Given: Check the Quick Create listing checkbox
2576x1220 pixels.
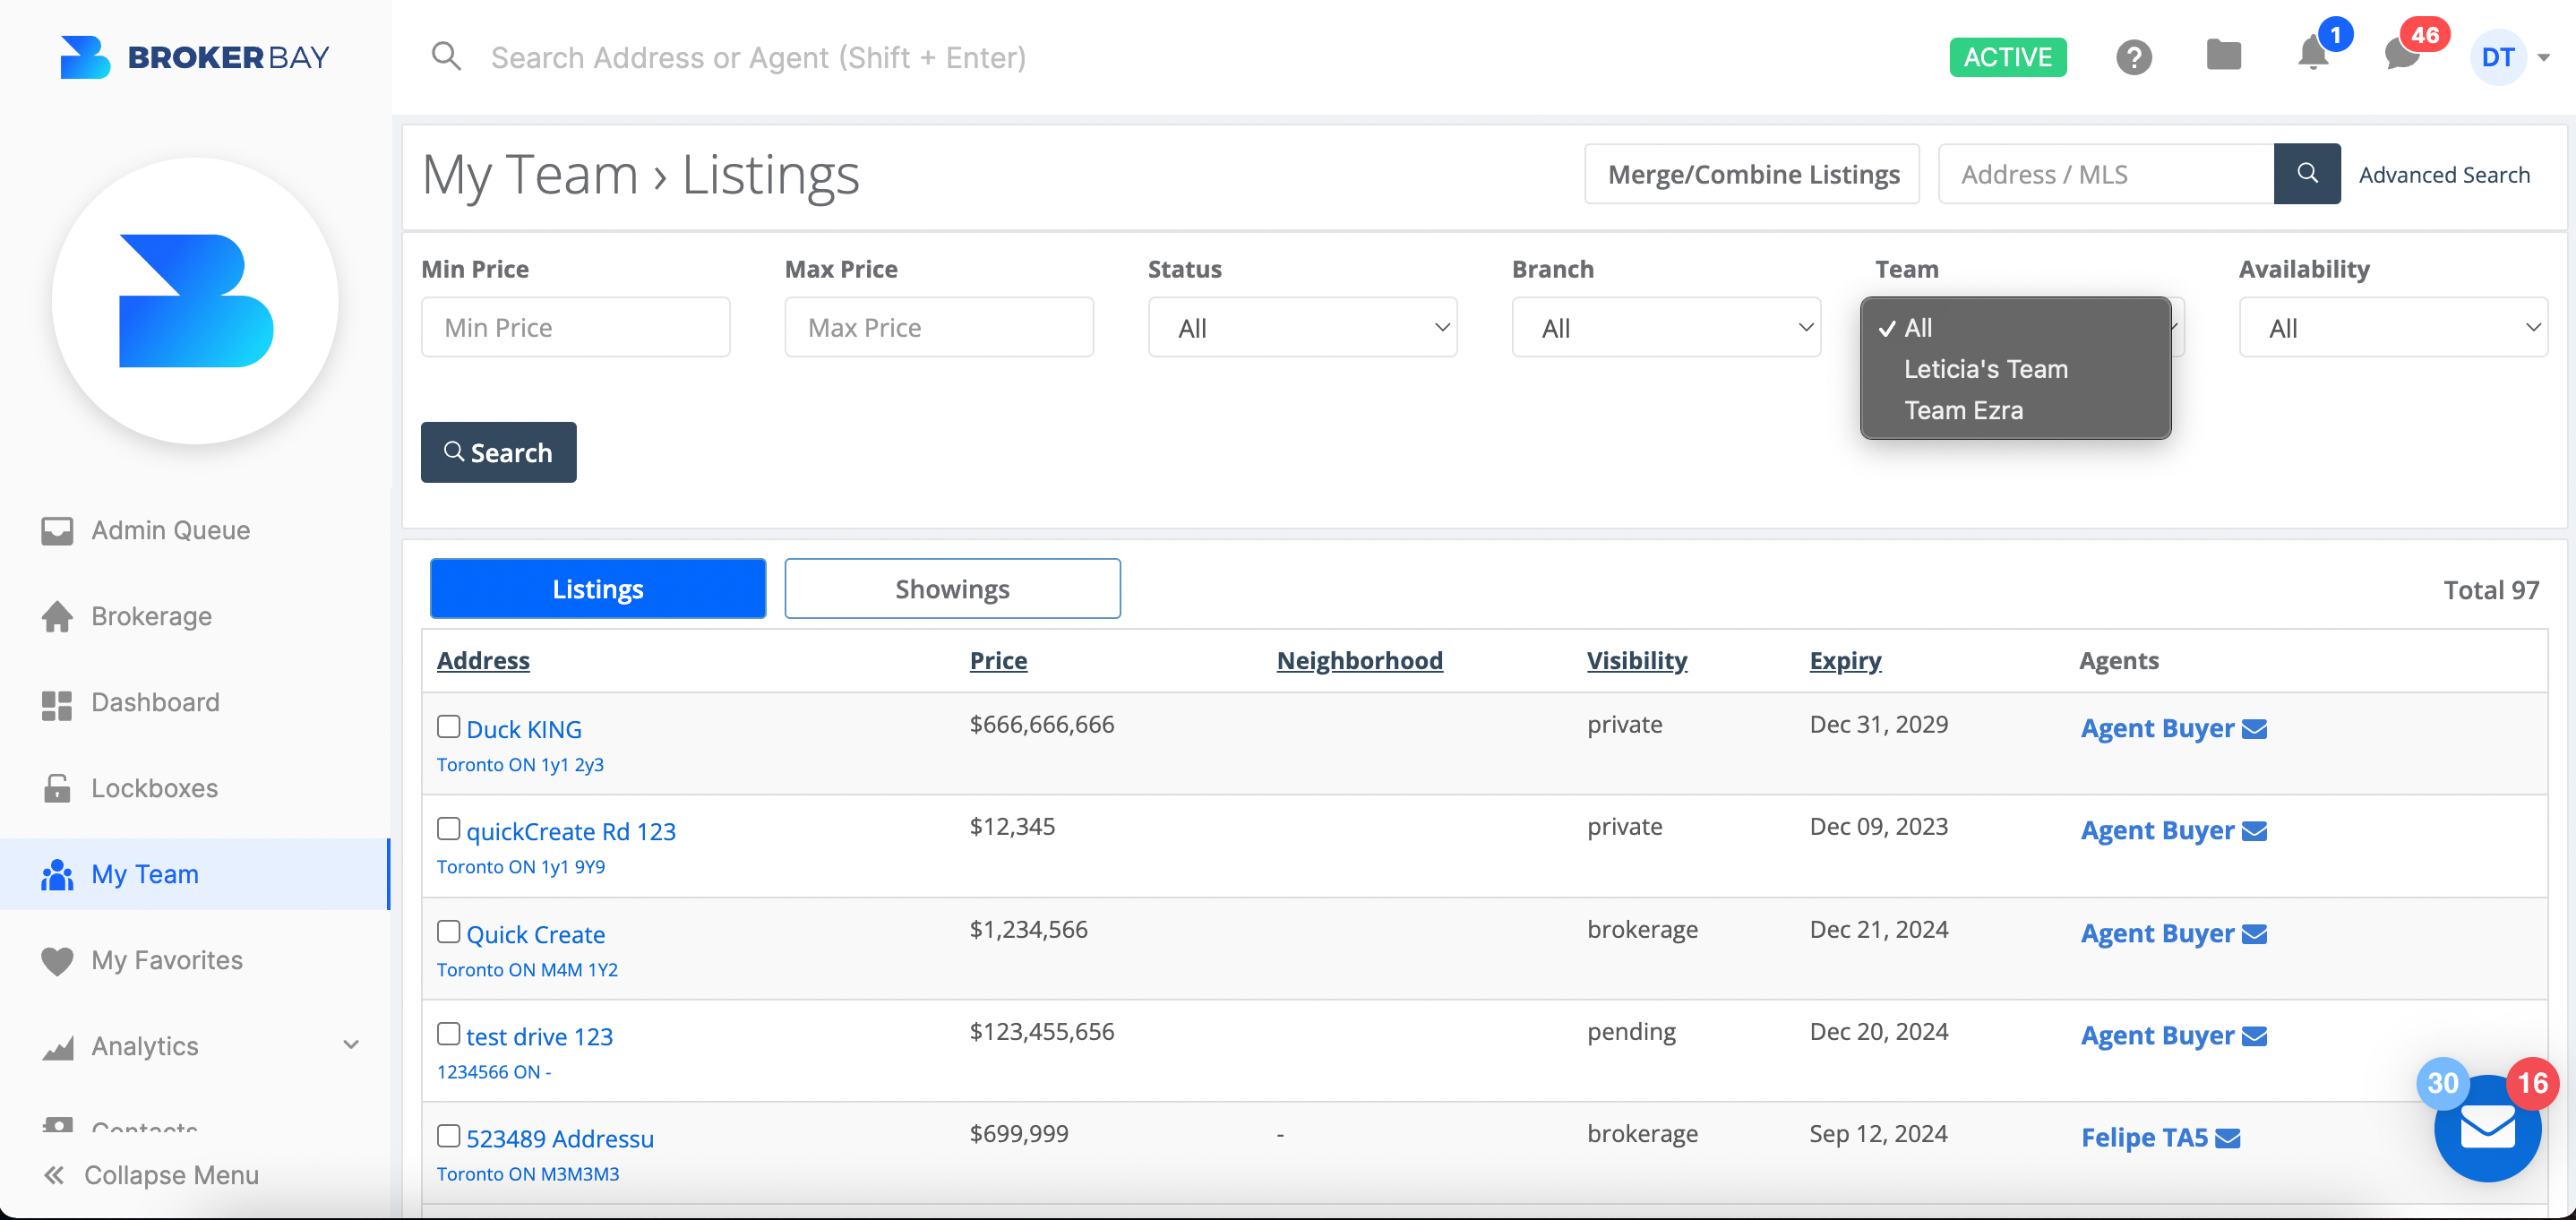Looking at the screenshot, I should tap(449, 931).
